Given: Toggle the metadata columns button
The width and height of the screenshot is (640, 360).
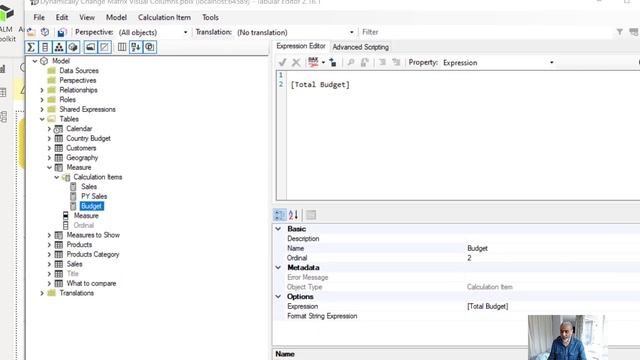Looking at the screenshot, I should point(122,47).
